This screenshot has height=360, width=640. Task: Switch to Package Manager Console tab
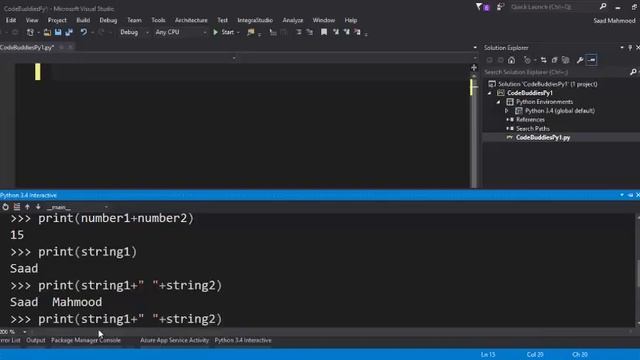86,340
